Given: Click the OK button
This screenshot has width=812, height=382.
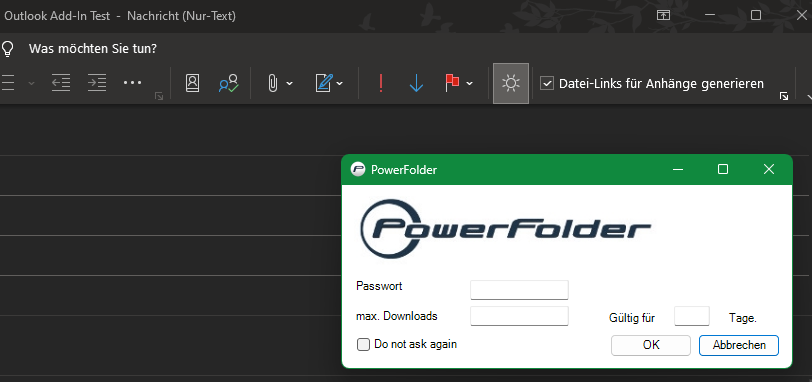Looking at the screenshot, I should pos(651,345).
